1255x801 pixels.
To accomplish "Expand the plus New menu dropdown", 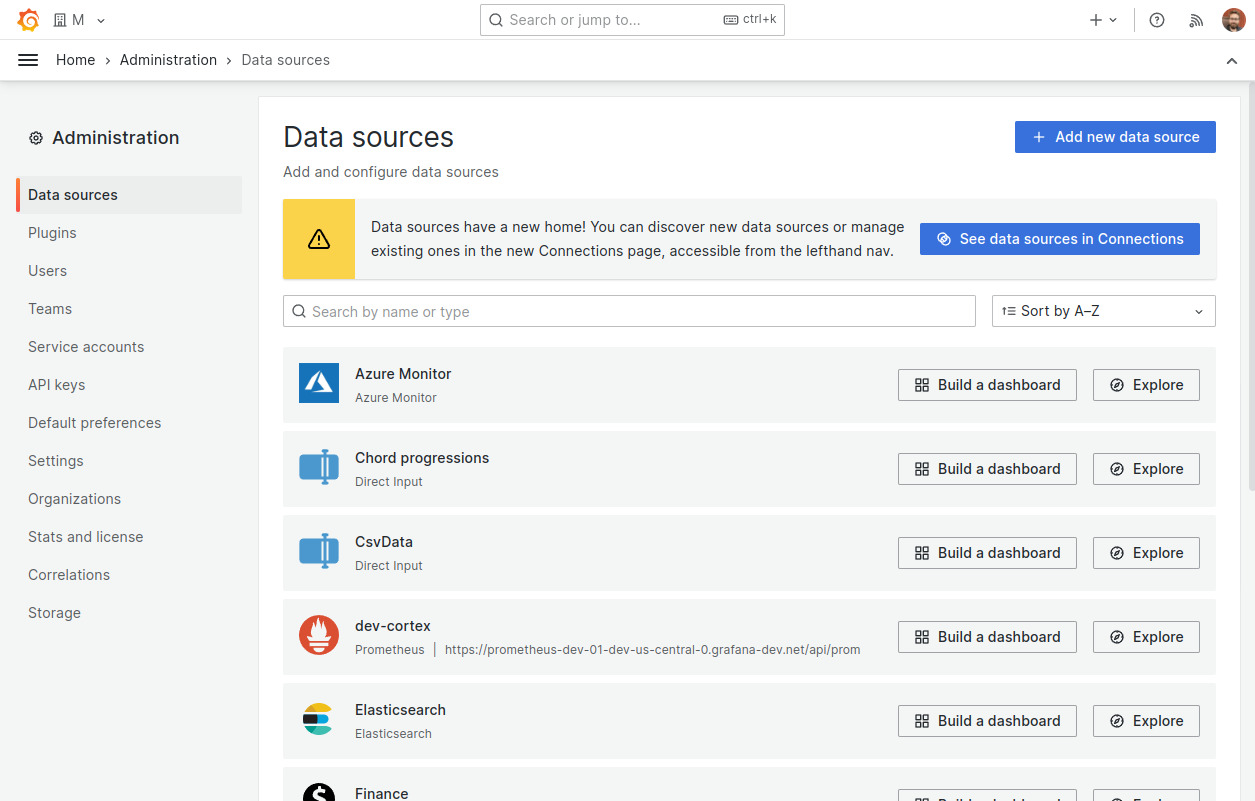I will point(1104,20).
